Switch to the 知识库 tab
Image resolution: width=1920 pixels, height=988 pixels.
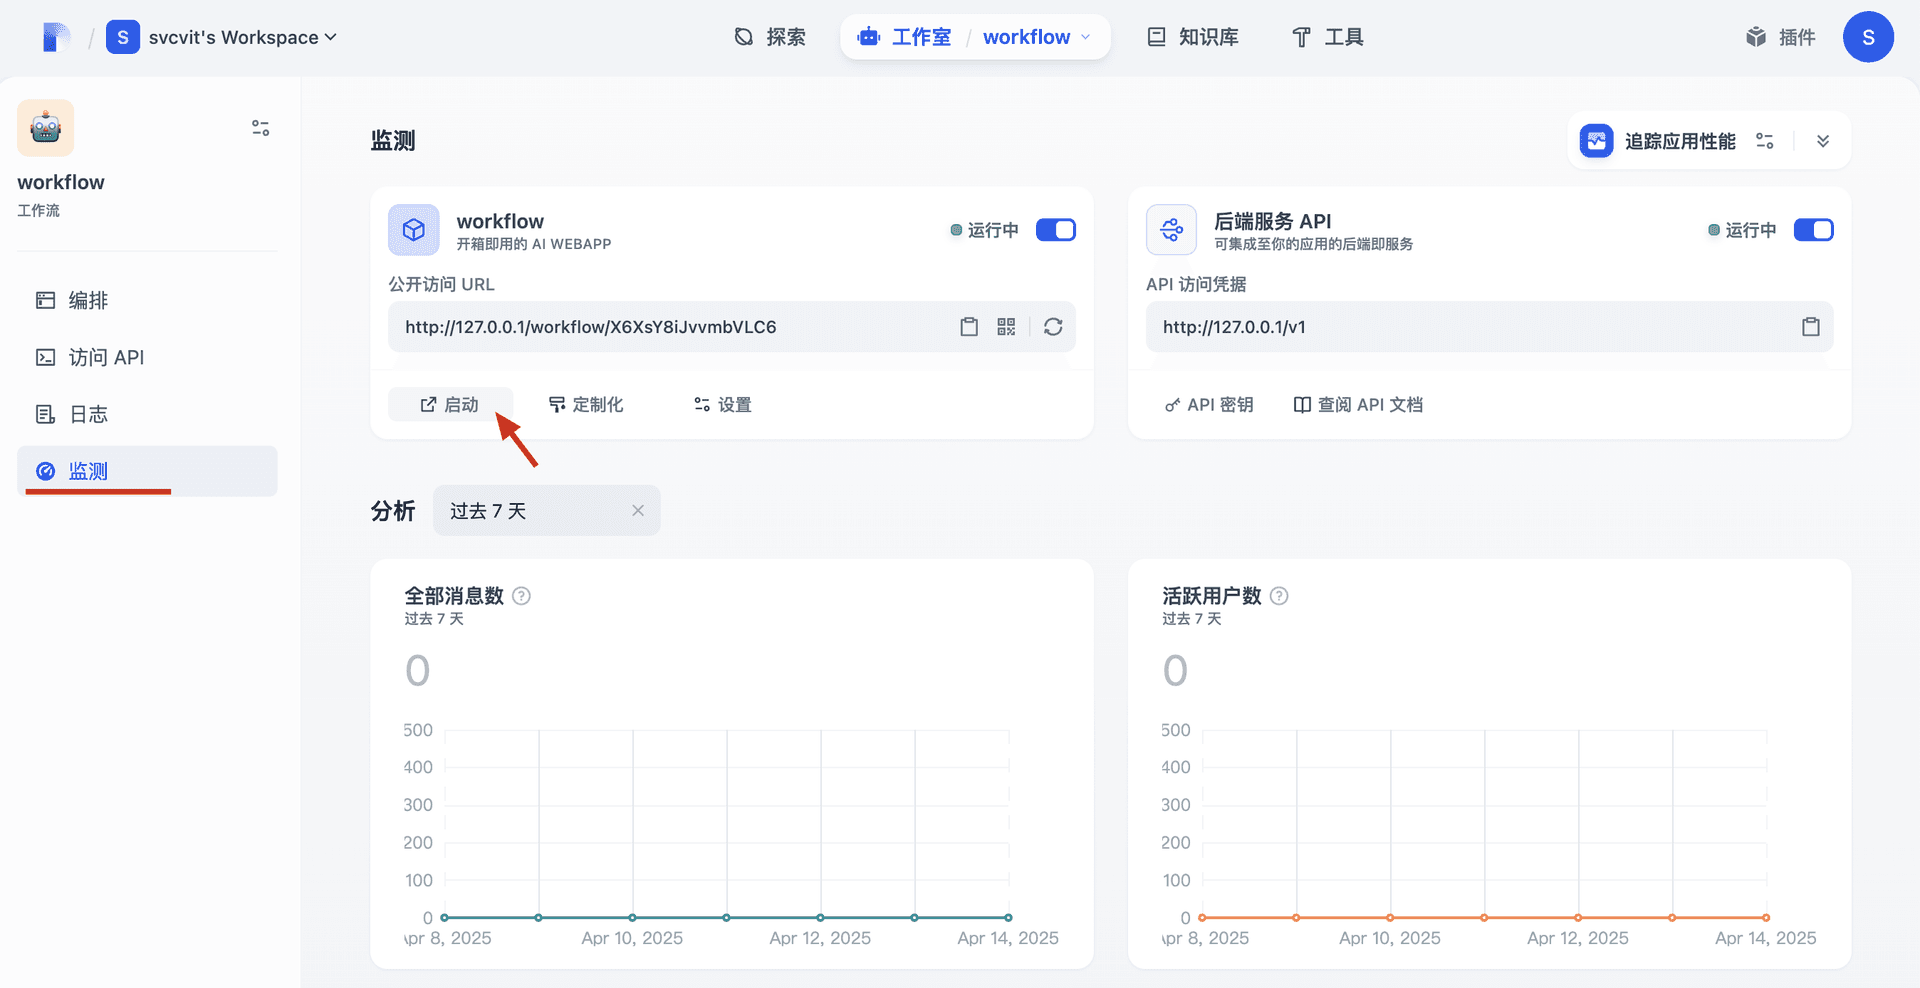tap(1191, 37)
